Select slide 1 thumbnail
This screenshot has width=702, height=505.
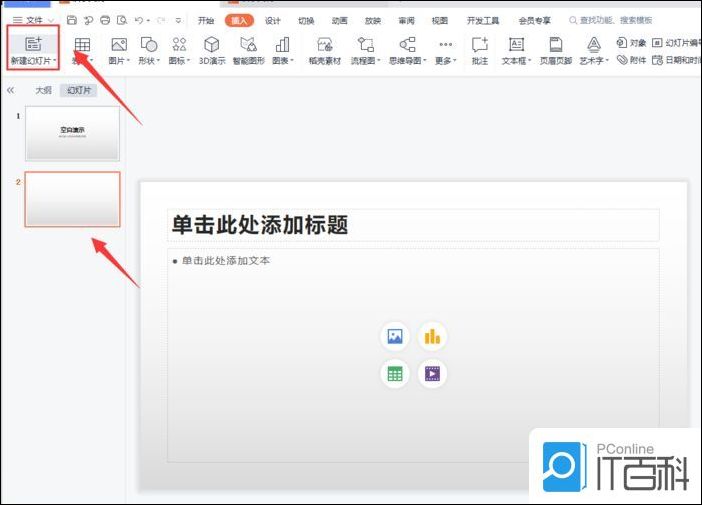(73, 133)
